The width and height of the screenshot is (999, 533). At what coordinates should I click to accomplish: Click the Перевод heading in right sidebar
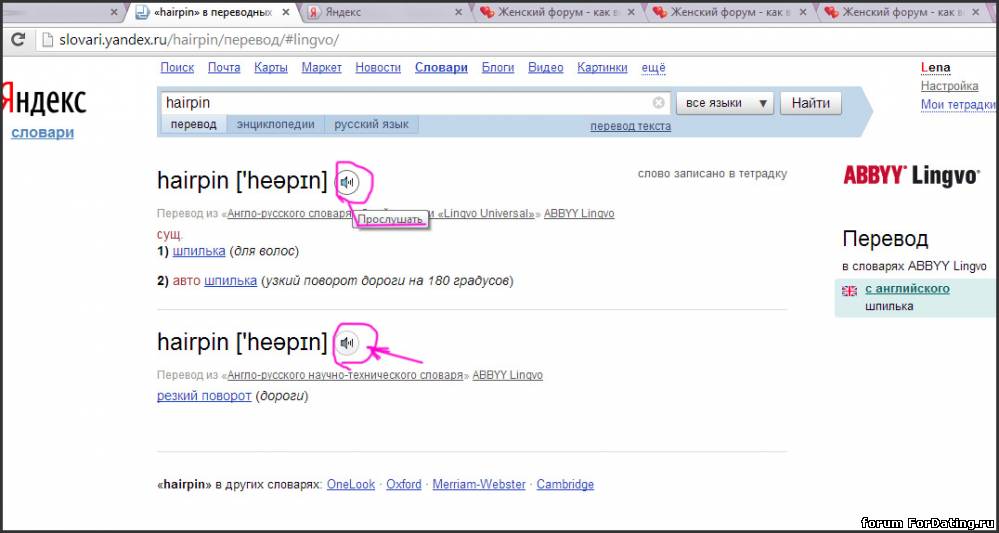pos(885,239)
